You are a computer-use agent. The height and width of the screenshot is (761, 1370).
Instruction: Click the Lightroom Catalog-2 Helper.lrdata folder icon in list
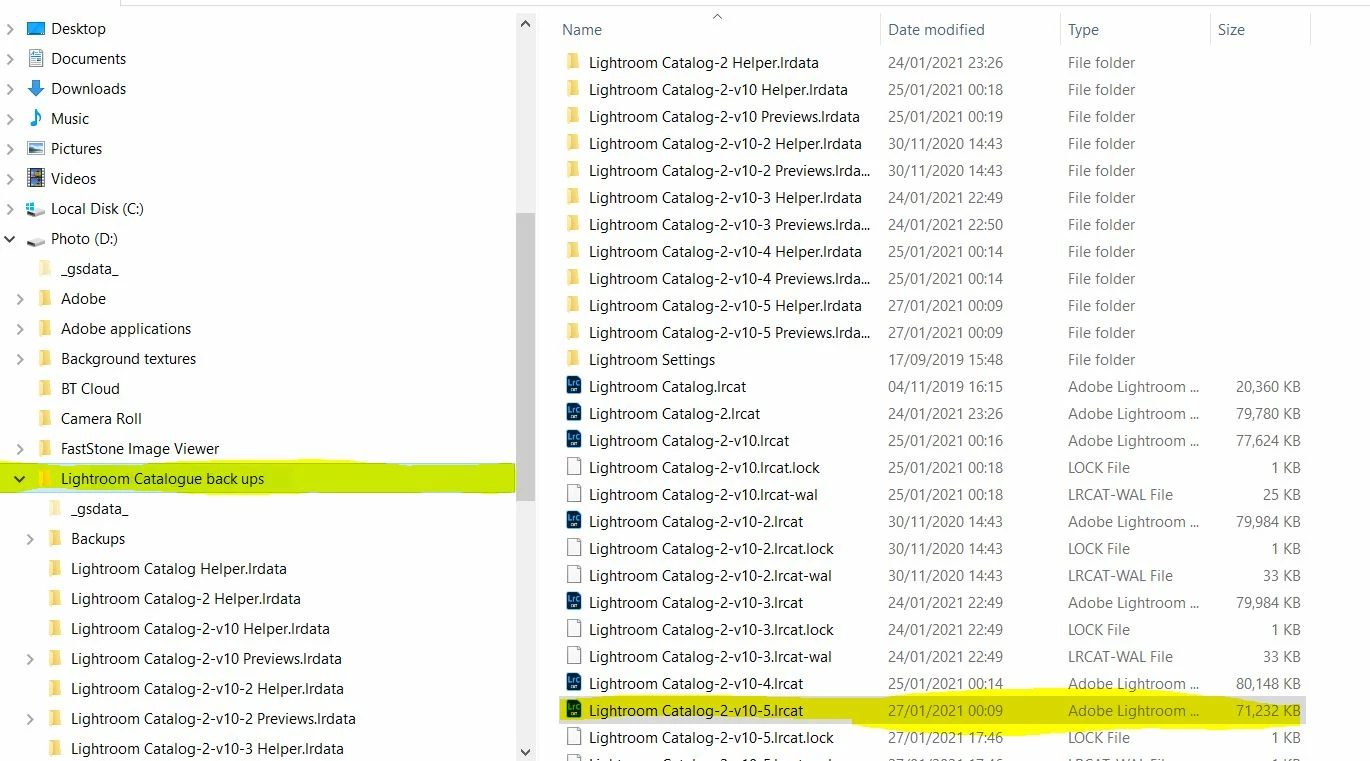[573, 62]
